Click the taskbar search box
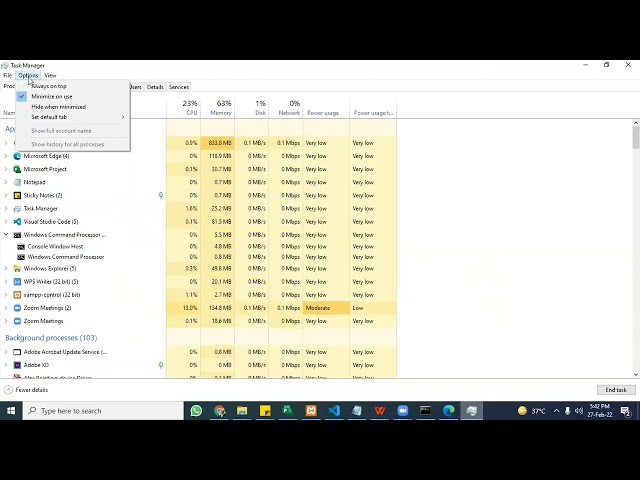The height and width of the screenshot is (480, 640). [103, 411]
